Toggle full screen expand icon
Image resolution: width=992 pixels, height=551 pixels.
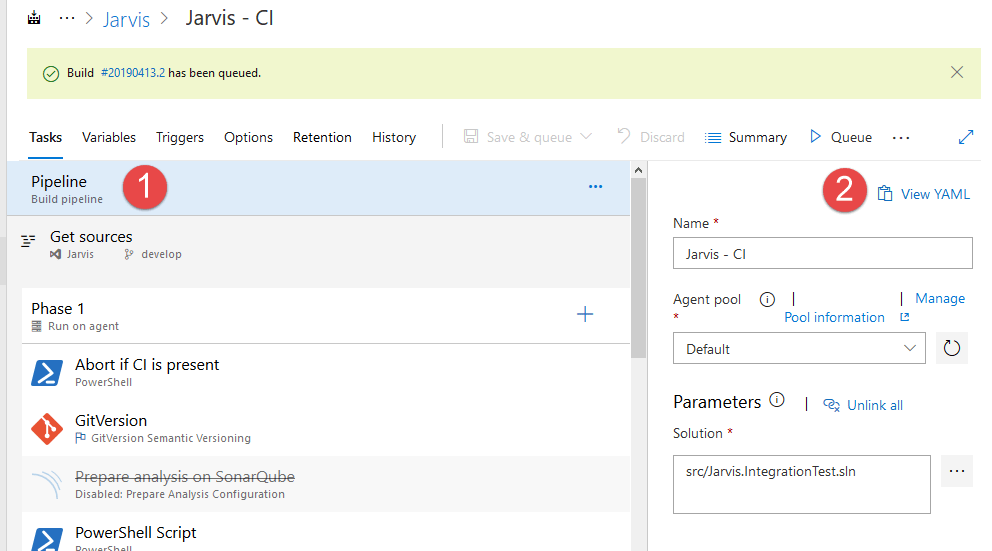[x=965, y=137]
